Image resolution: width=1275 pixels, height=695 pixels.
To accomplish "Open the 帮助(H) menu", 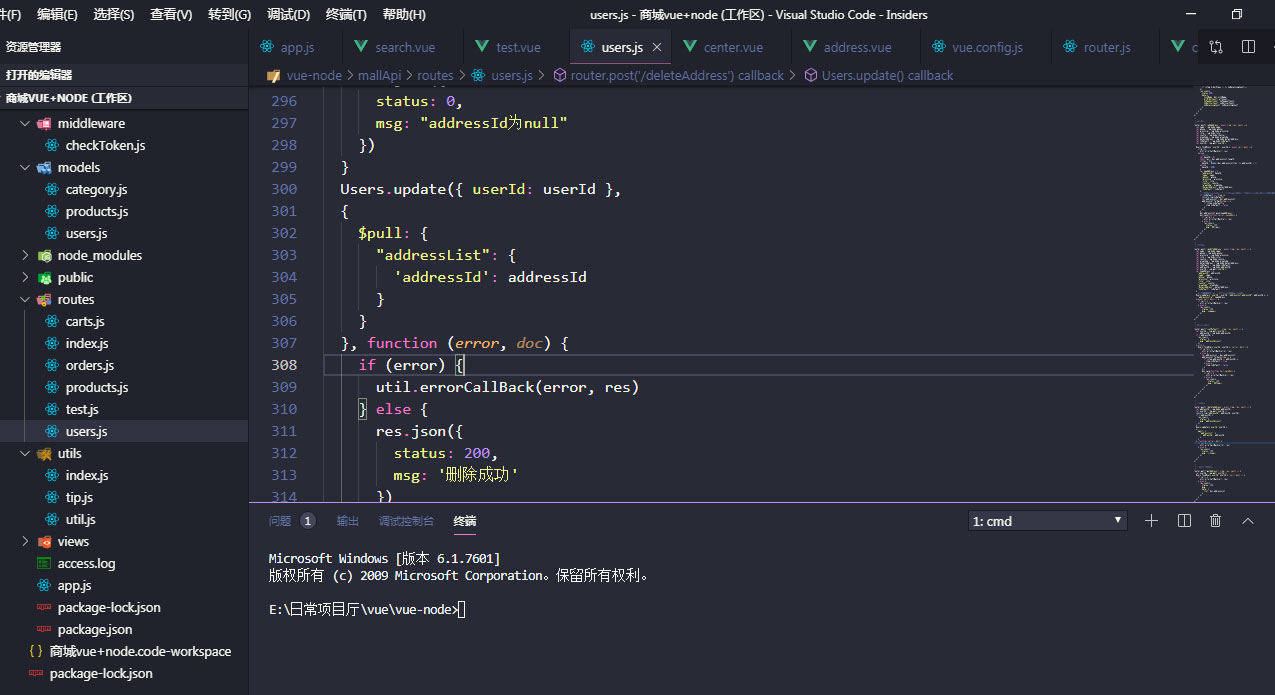I will point(404,14).
